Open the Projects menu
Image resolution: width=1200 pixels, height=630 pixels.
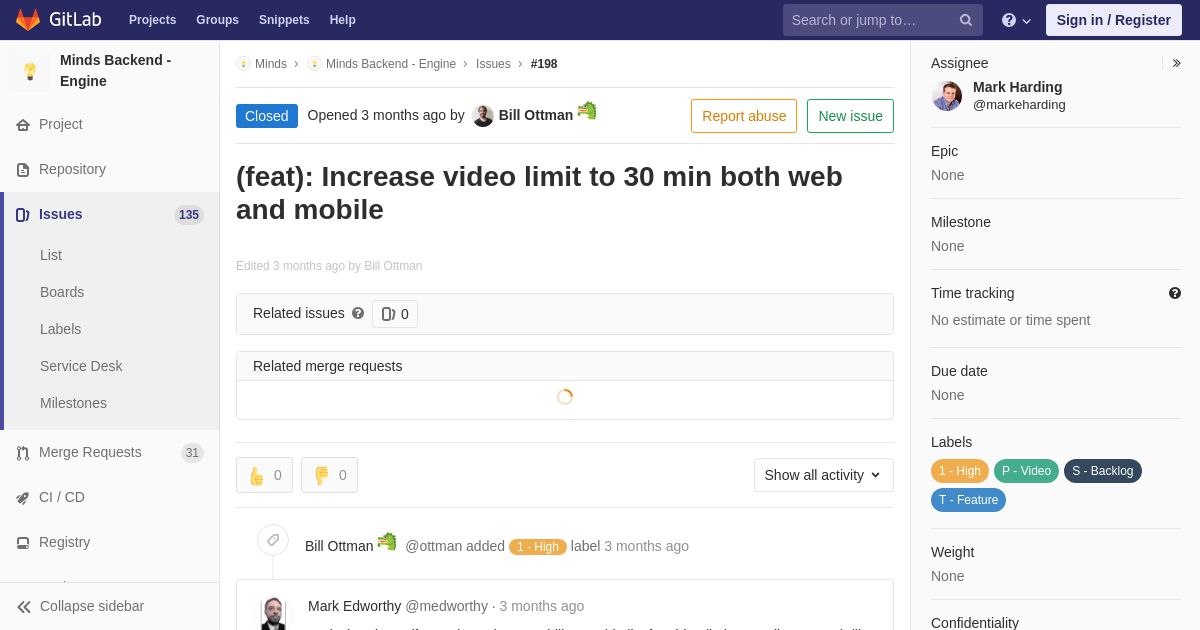coord(152,20)
